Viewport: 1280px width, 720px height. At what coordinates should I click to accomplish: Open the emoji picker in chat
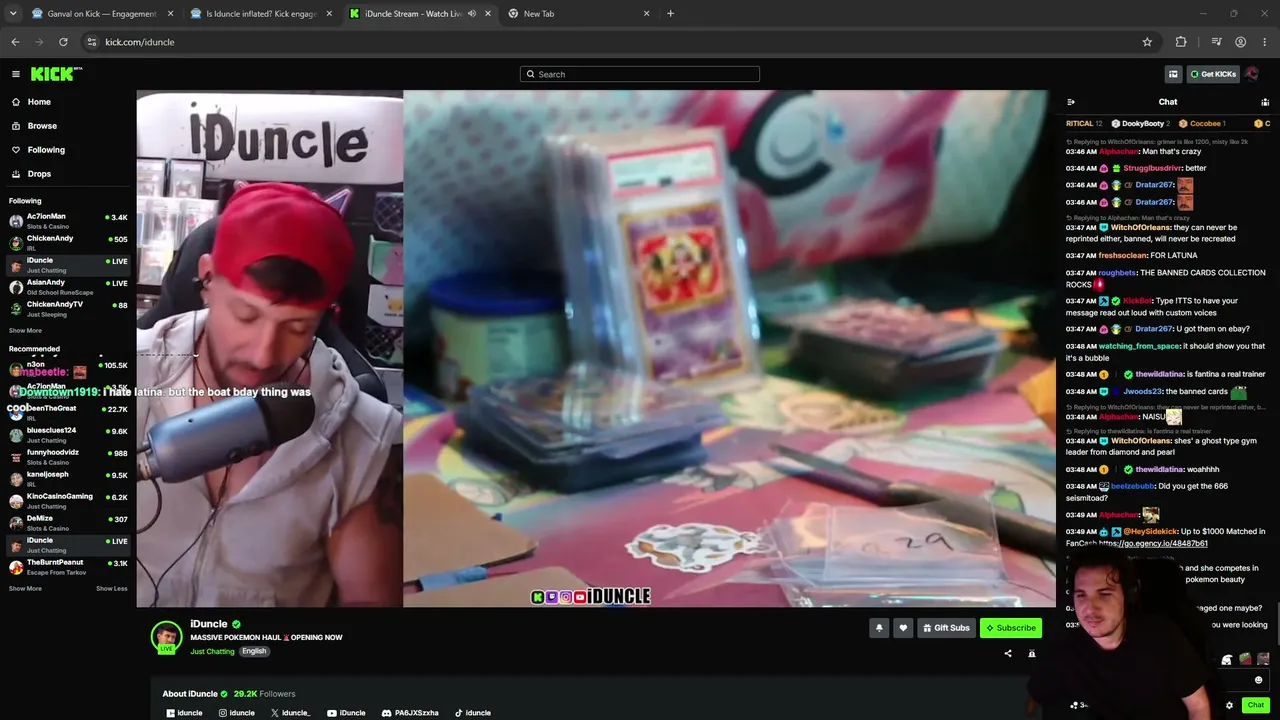pos(1259,680)
